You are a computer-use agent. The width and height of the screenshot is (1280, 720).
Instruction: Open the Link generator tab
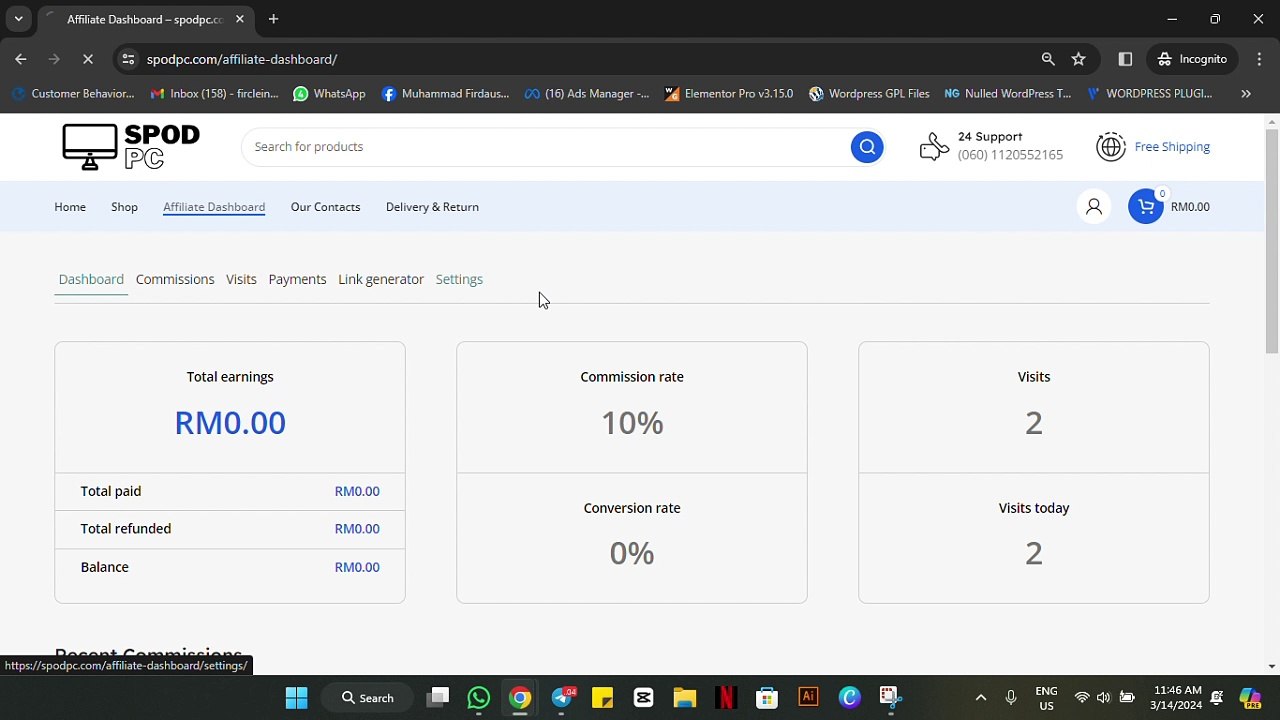click(x=381, y=279)
